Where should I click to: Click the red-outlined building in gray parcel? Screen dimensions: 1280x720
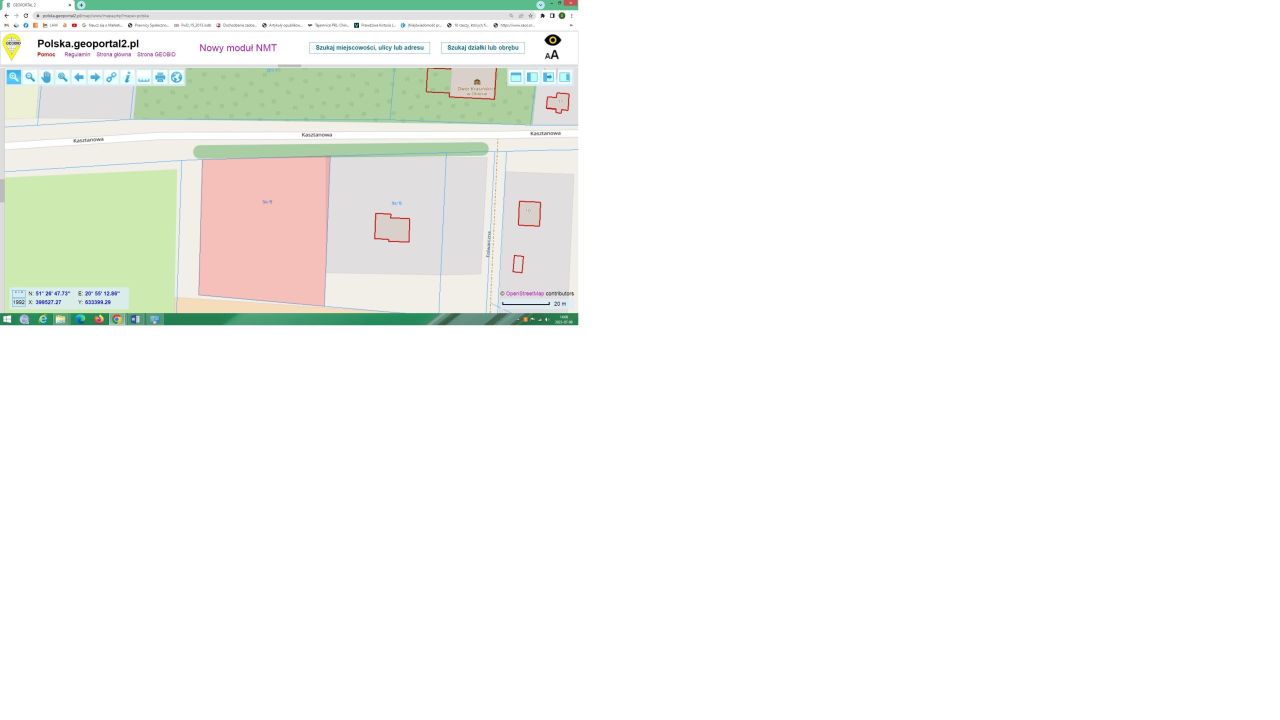[x=392, y=228]
